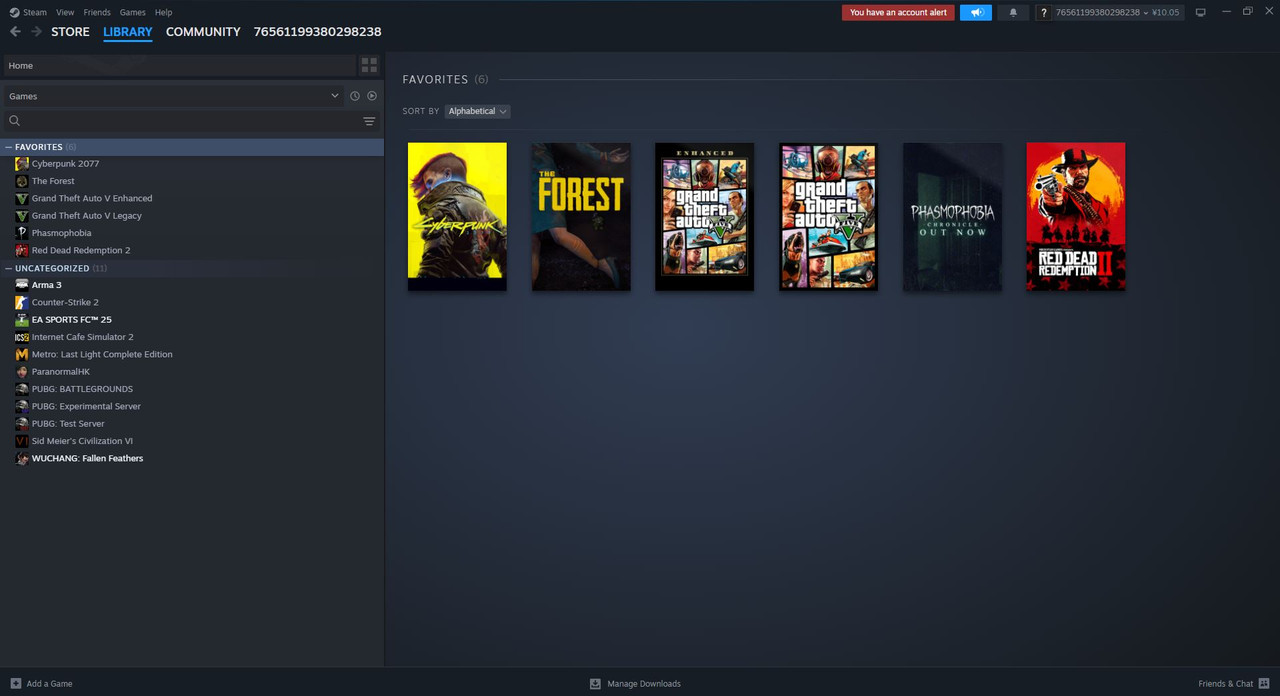Click the Red Dead Redemption 2 list icon
1280x696 pixels.
tap(22, 250)
